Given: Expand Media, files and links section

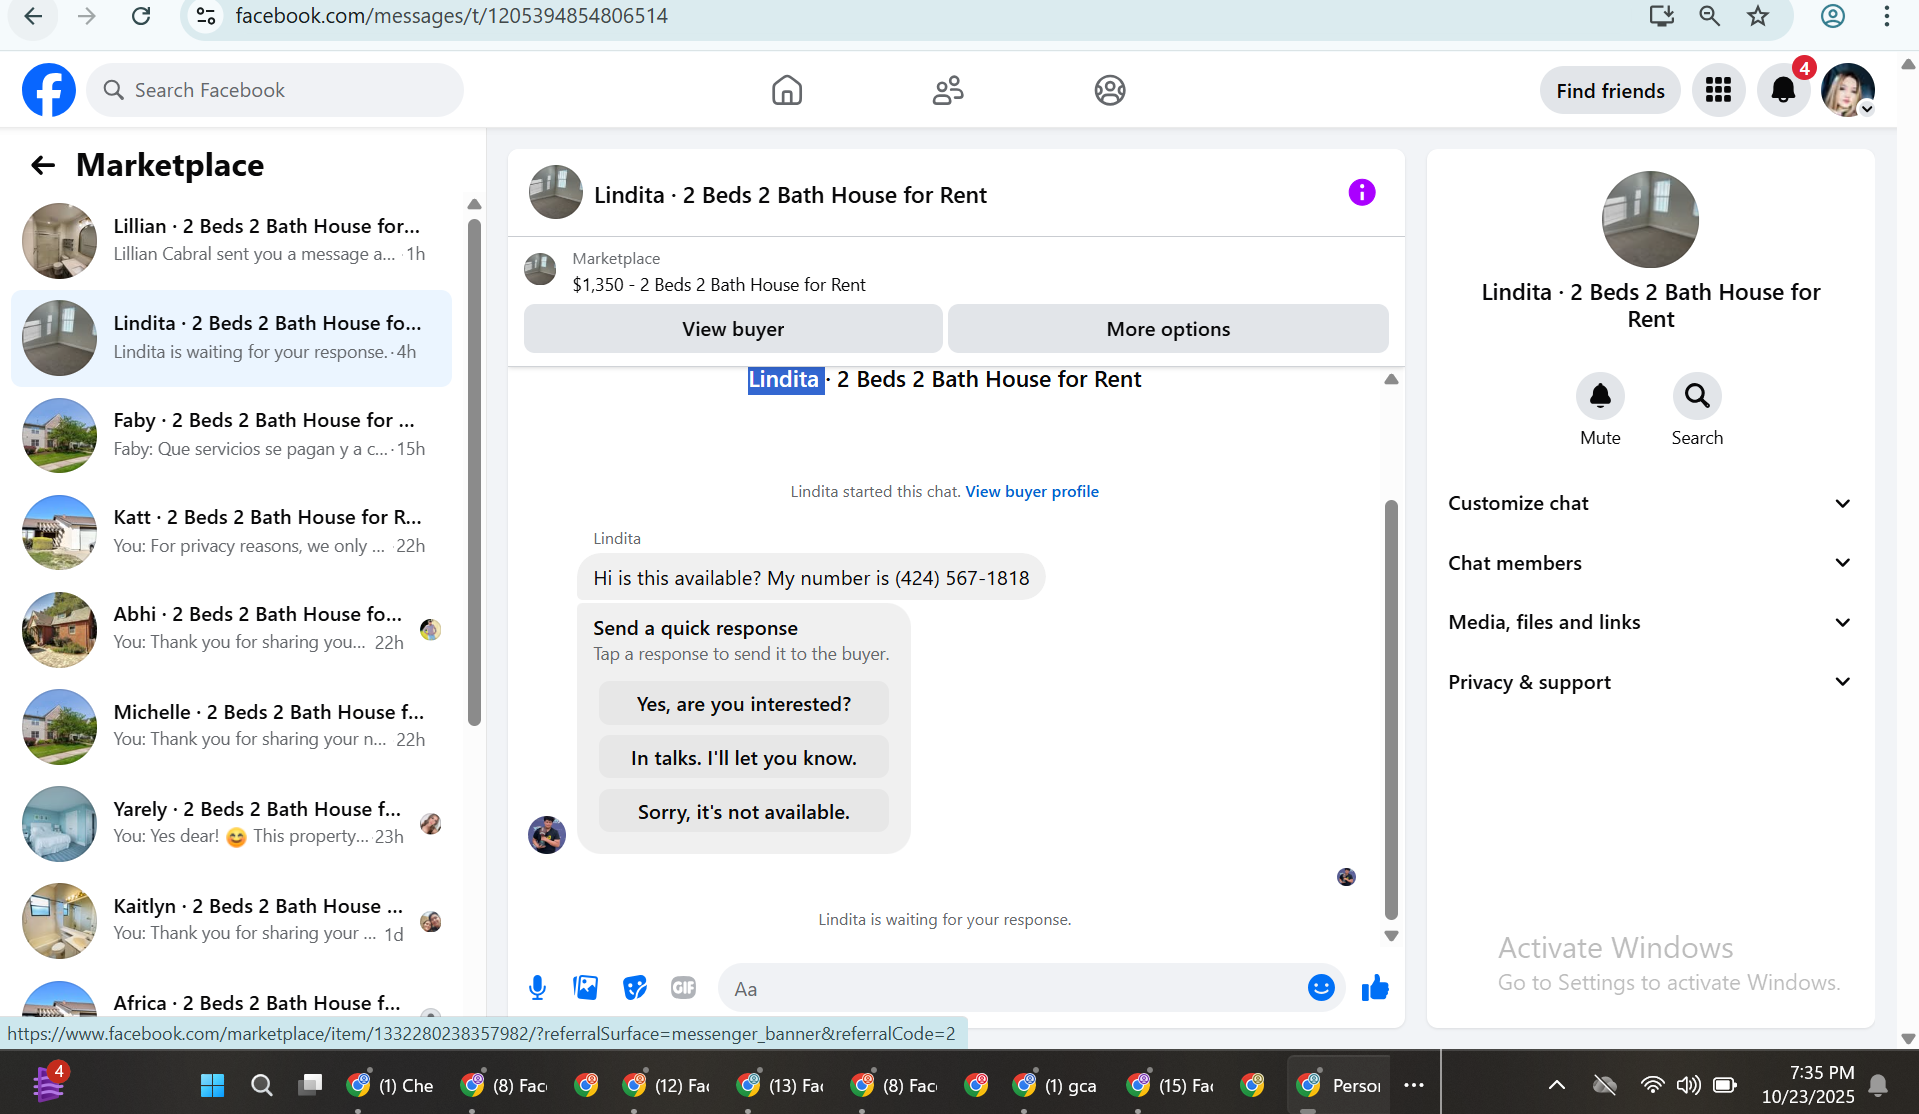Looking at the screenshot, I should click(1650, 622).
